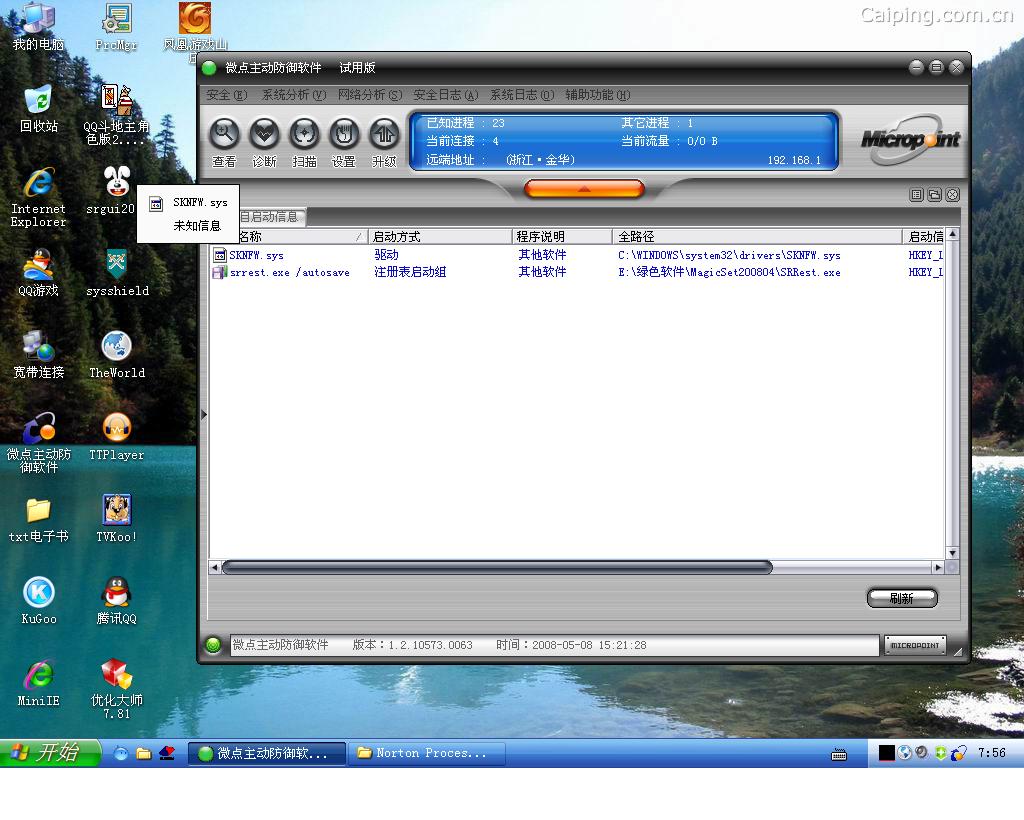Image resolution: width=1024 pixels, height=820 pixels.
Task: Close the inner panel with its X icon
Action: click(x=953, y=195)
